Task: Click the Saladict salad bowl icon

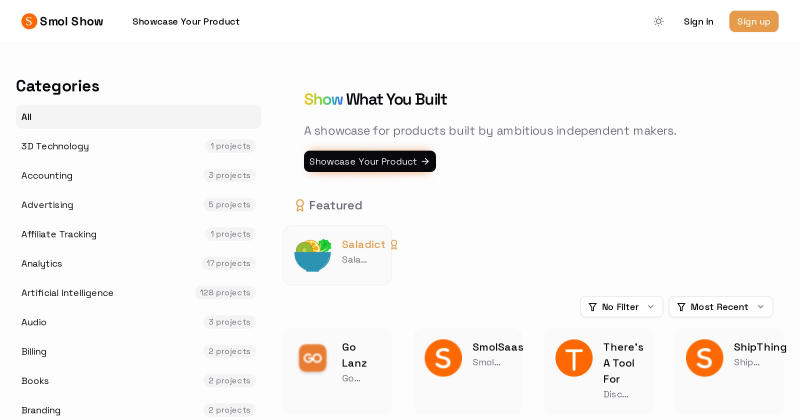Action: tap(313, 255)
